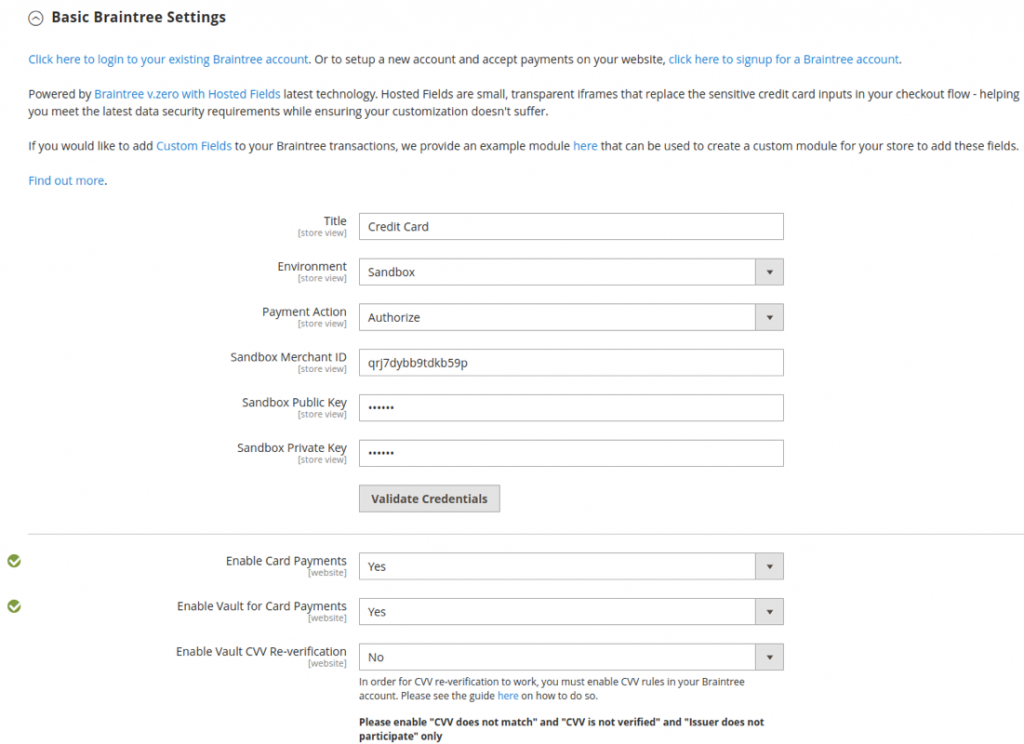This screenshot has height=744, width=1024.
Task: Click the example module here link
Action: pos(587,145)
